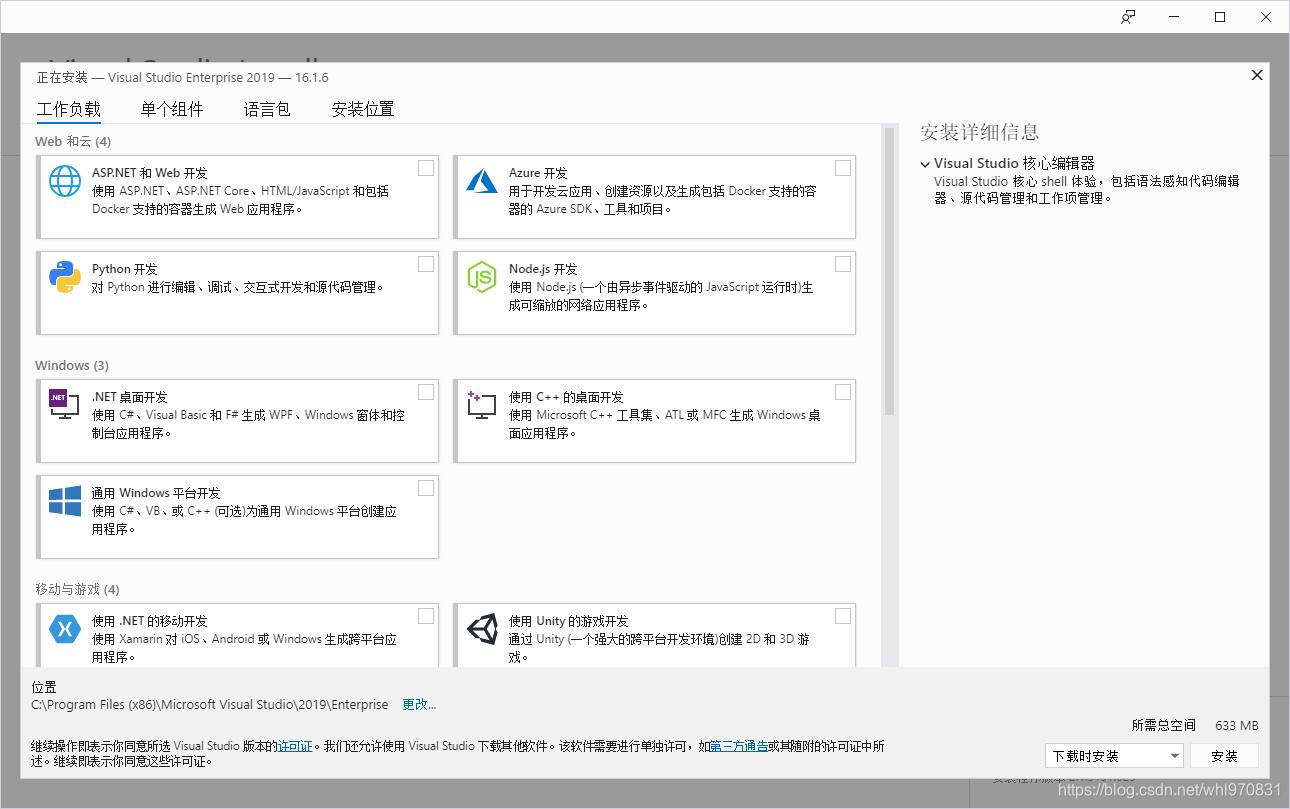Click the 安装详细信息 panel heading
This screenshot has width=1290, height=809.
980,132
